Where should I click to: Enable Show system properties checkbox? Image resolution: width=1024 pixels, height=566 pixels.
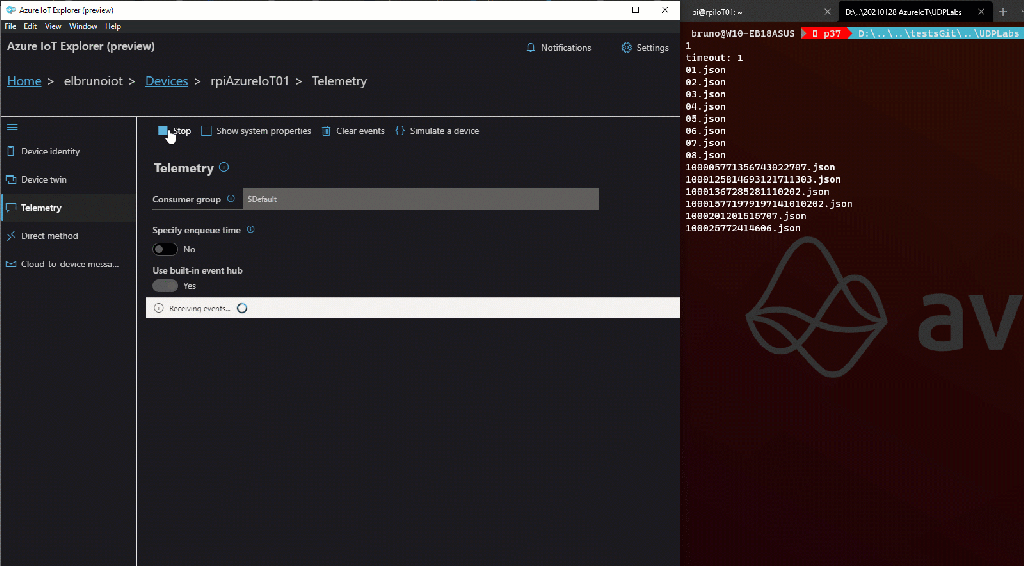pos(207,131)
